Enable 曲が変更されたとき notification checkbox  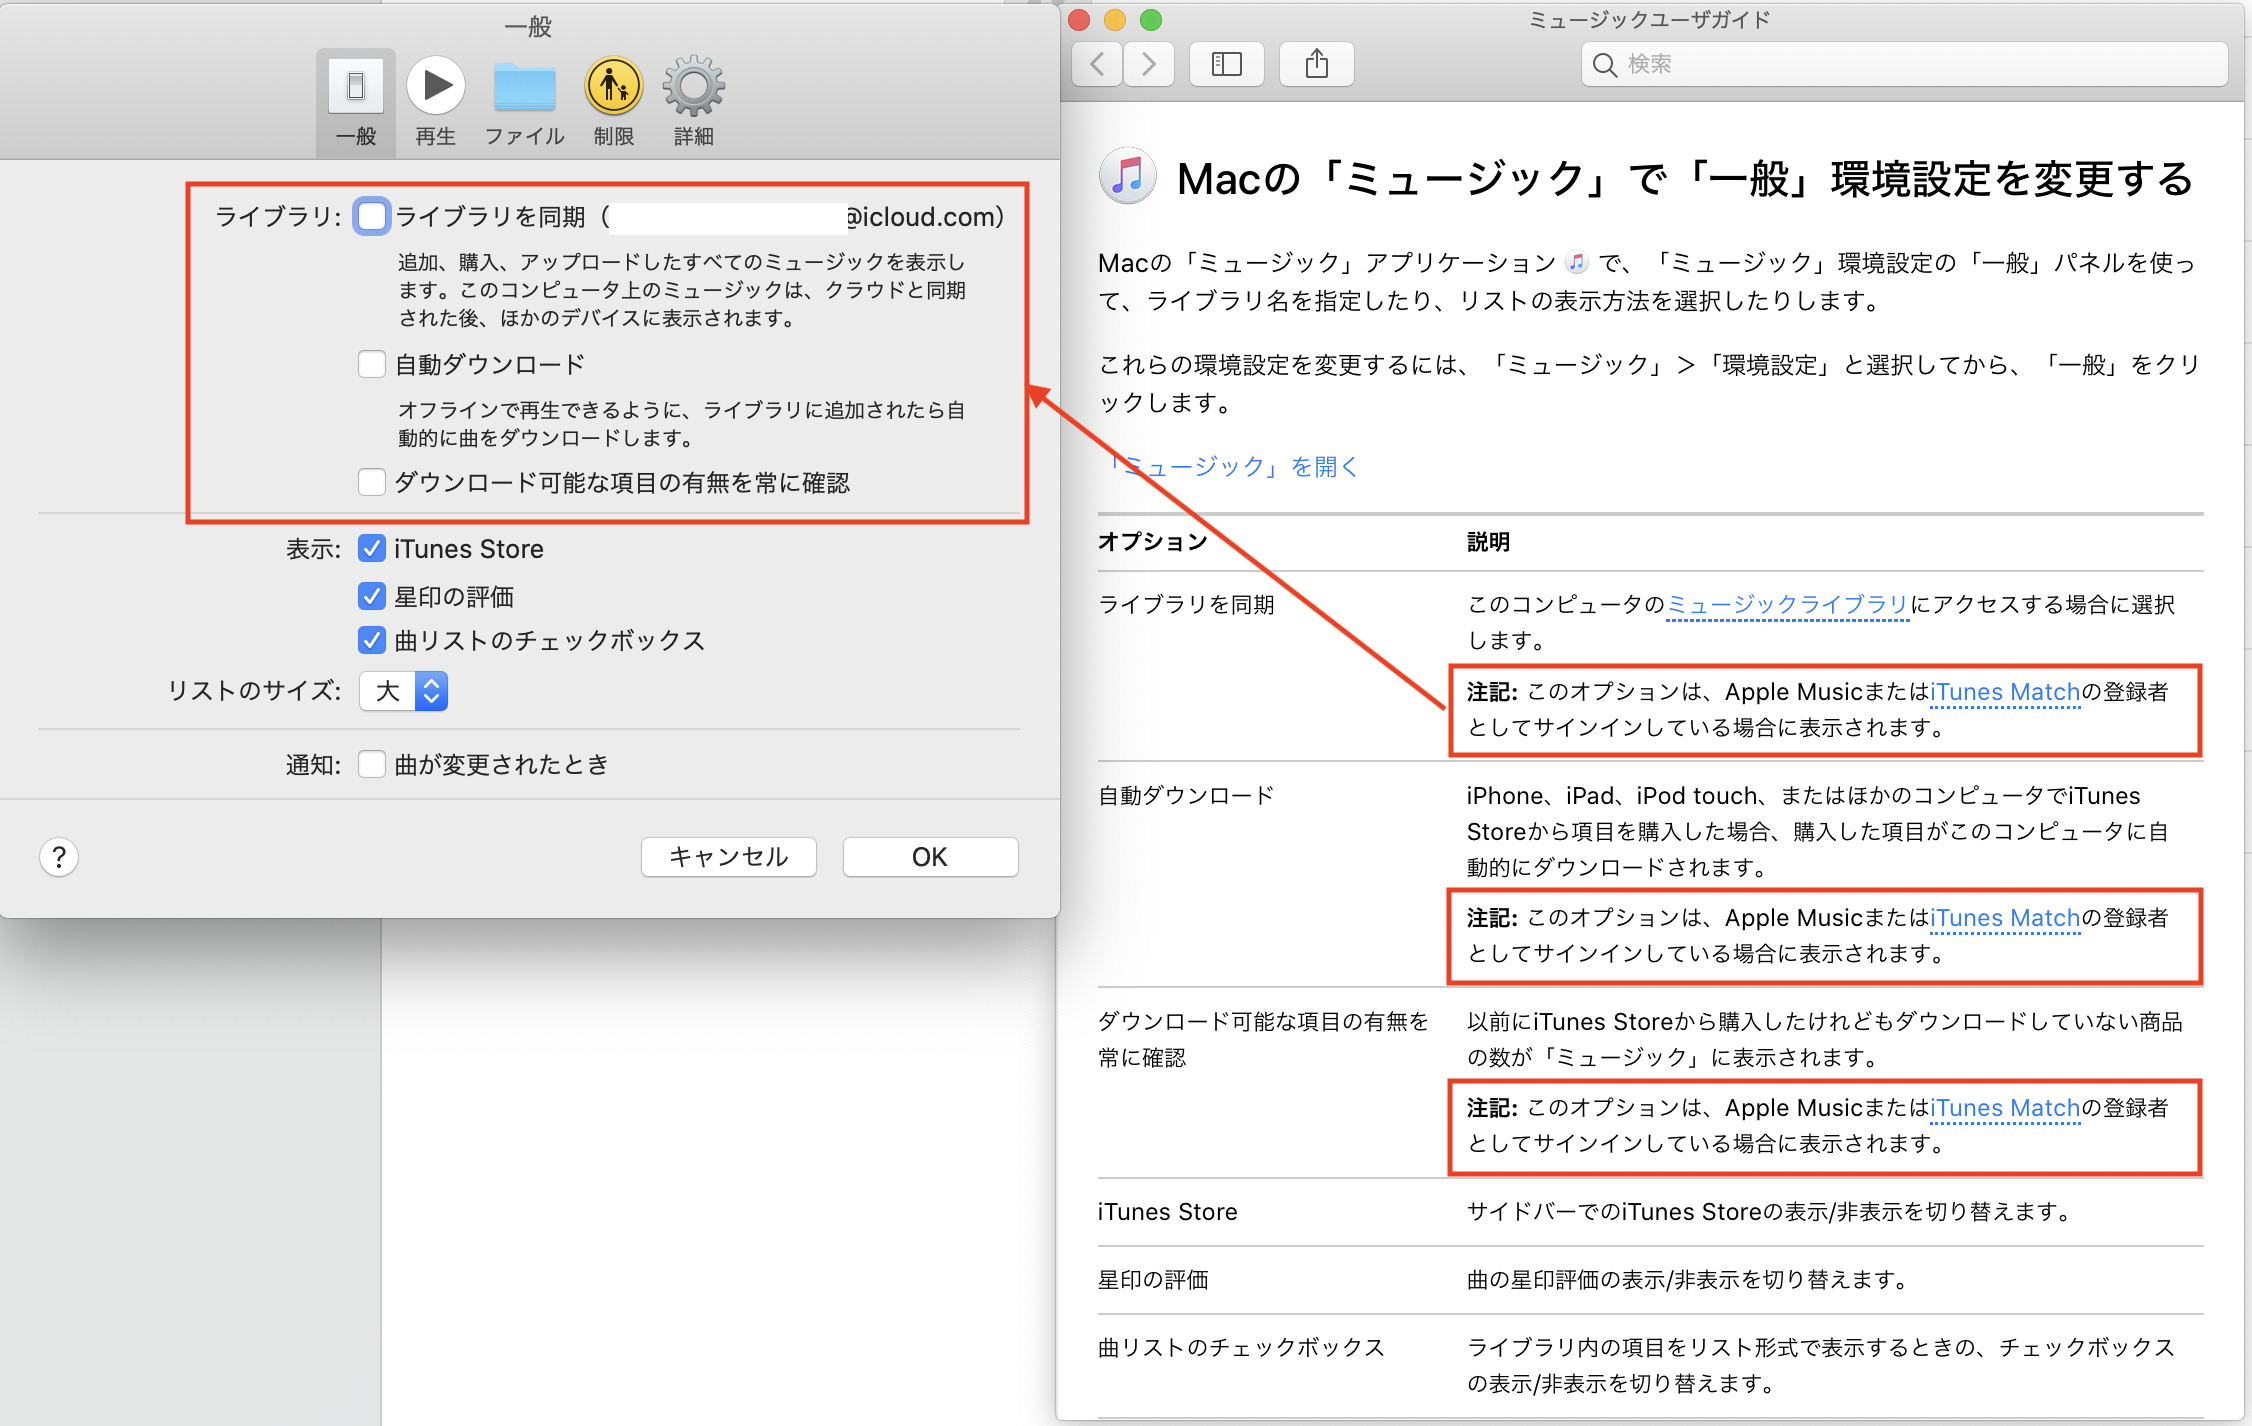pos(372,764)
